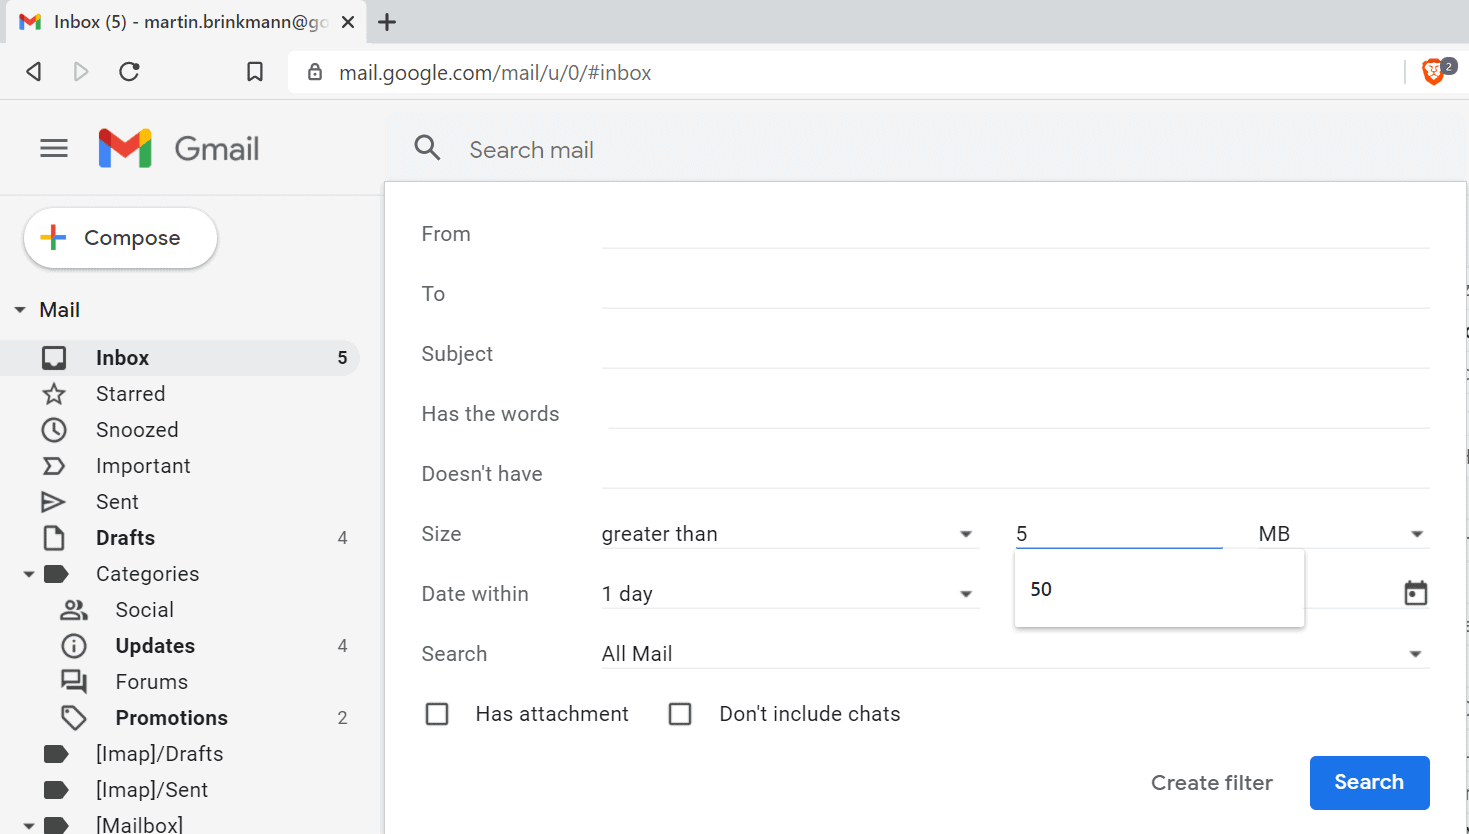Collapse the [Mailbox] tree arrow
The width and height of the screenshot is (1469, 834).
pos(29,826)
